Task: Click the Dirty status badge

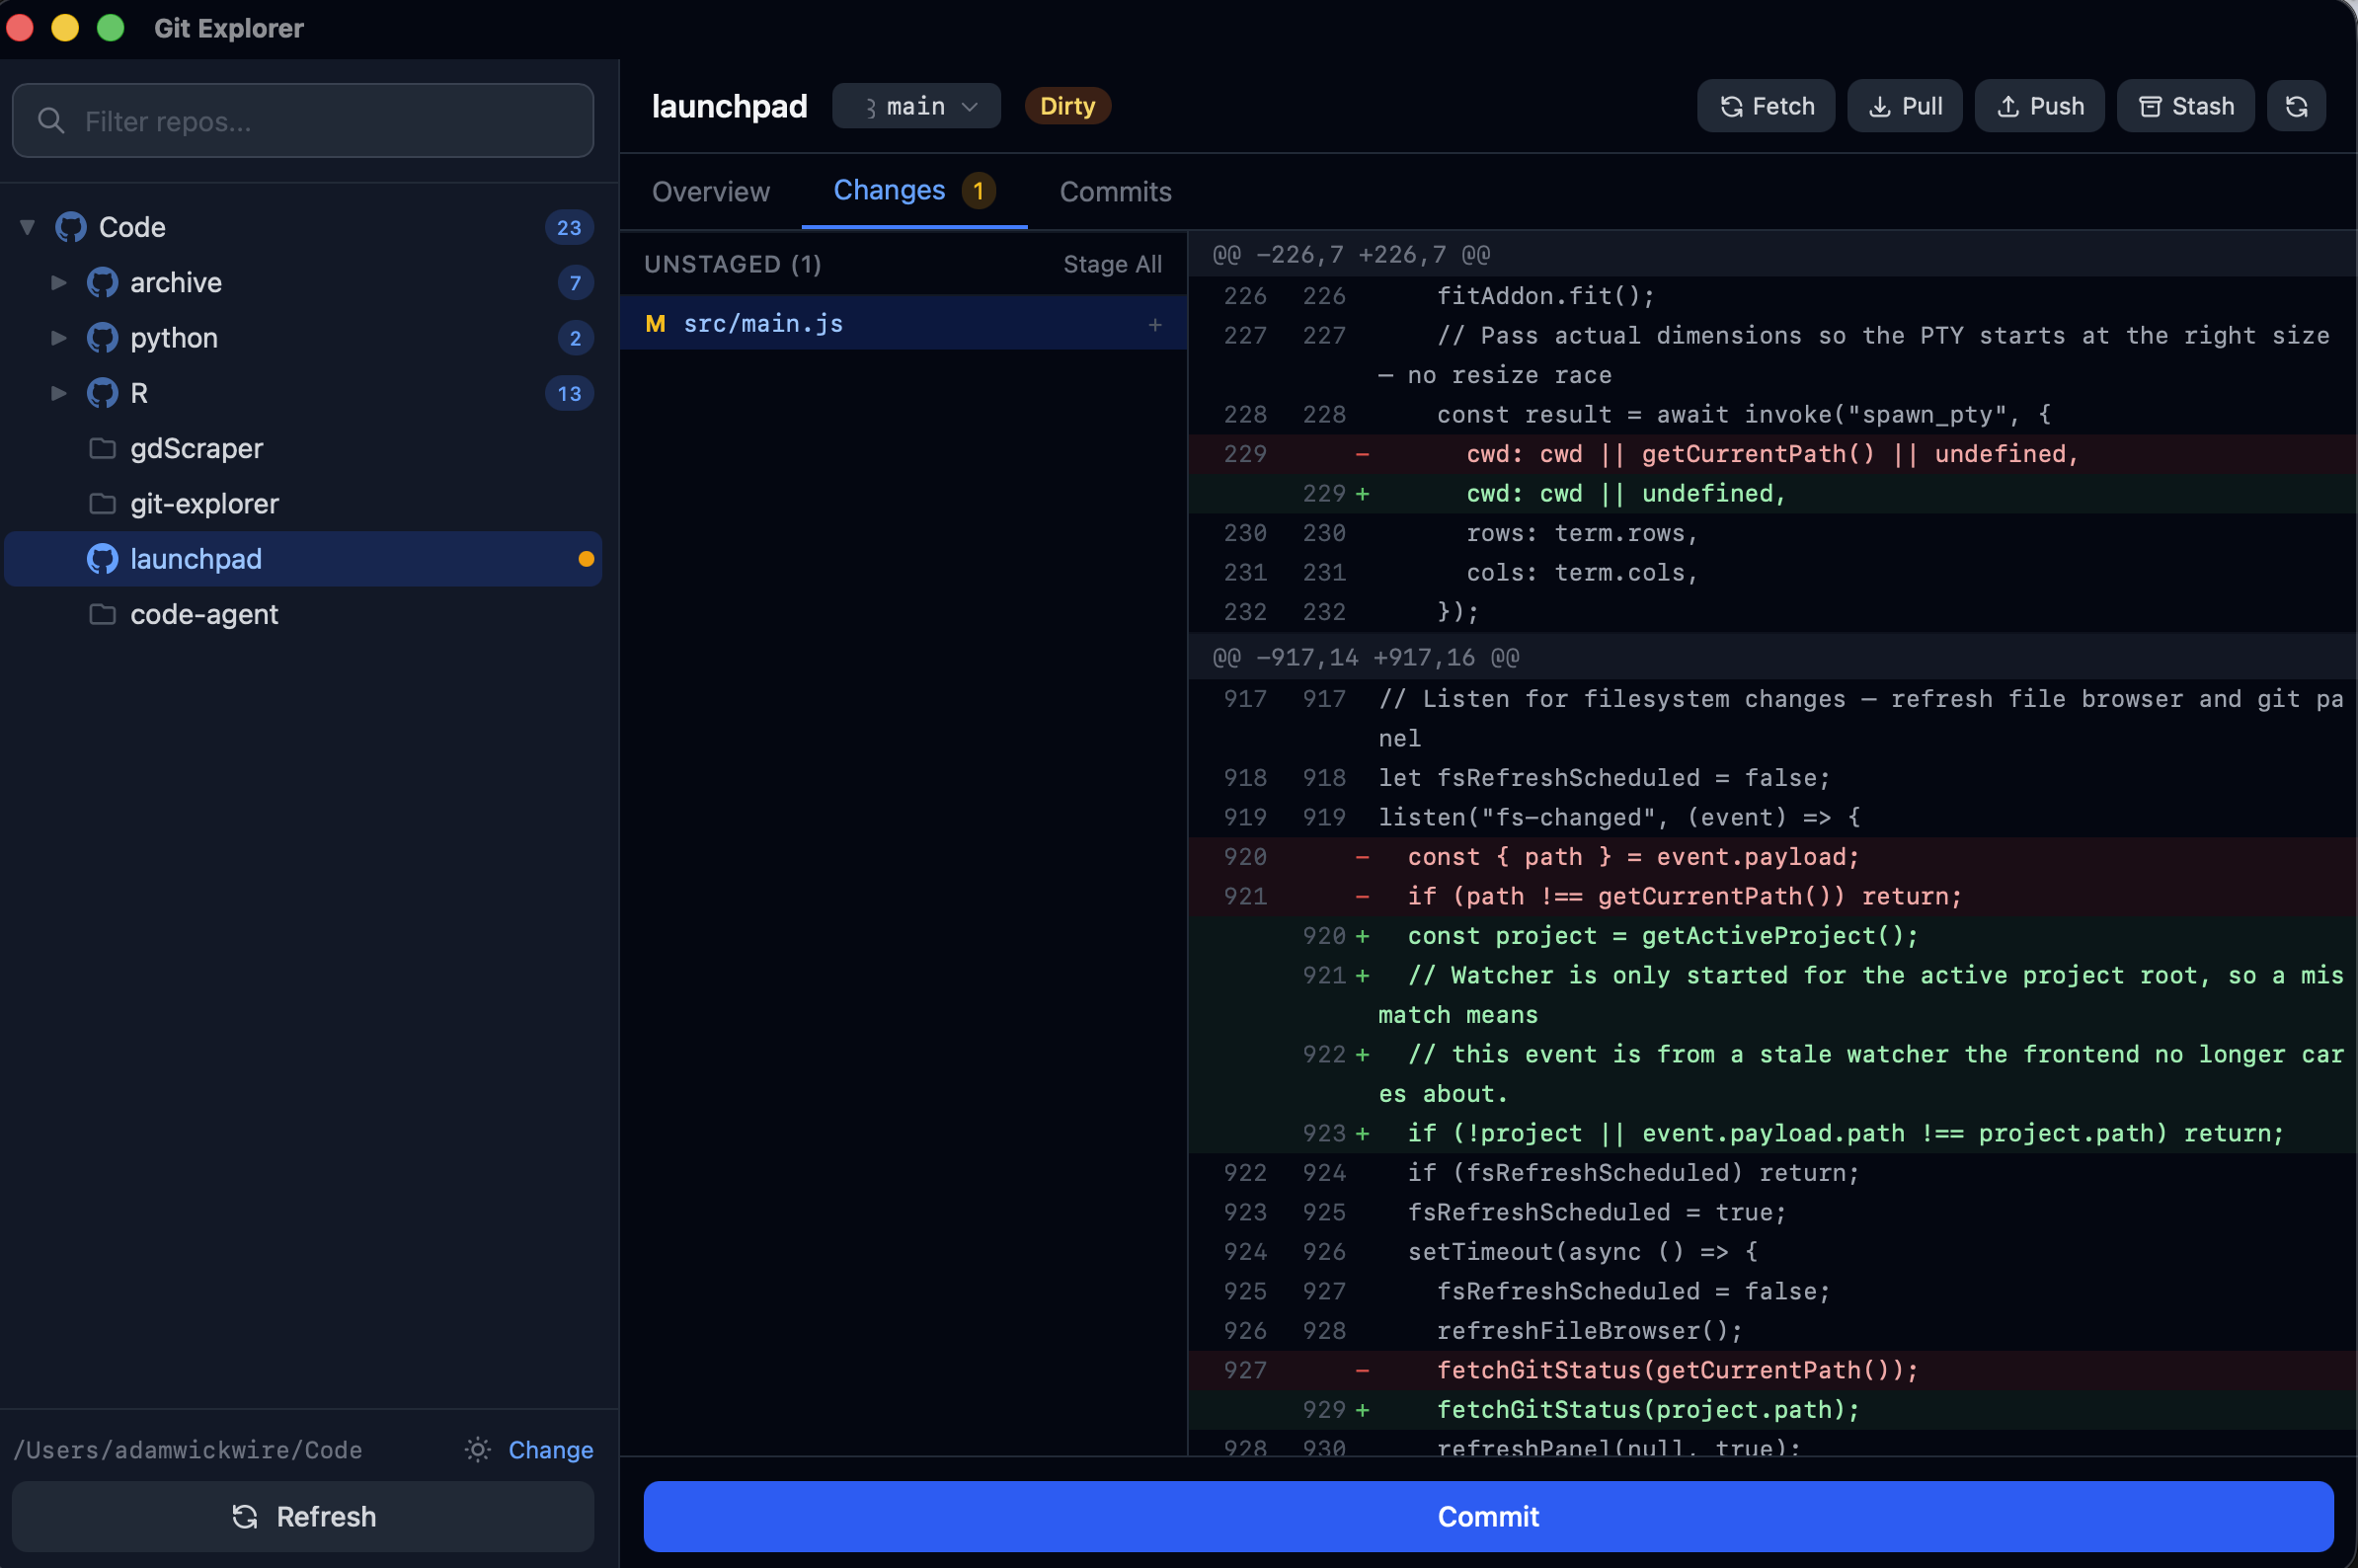Action: tap(1067, 106)
